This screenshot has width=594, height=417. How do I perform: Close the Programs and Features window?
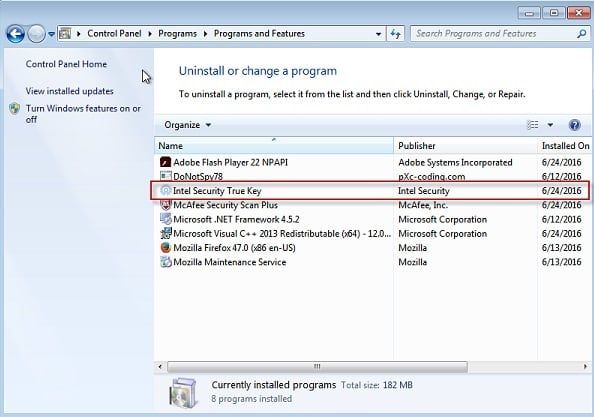point(579,13)
